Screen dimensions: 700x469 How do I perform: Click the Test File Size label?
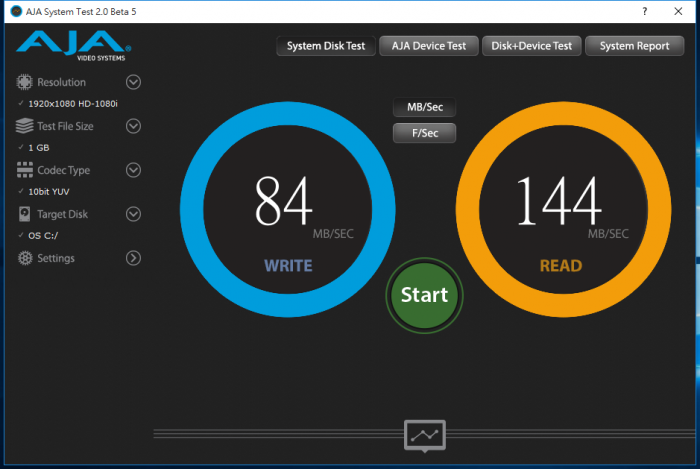(65, 126)
